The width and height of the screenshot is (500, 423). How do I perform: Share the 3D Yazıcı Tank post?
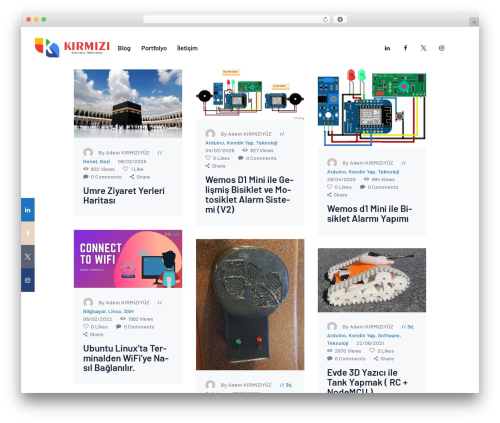point(384,359)
